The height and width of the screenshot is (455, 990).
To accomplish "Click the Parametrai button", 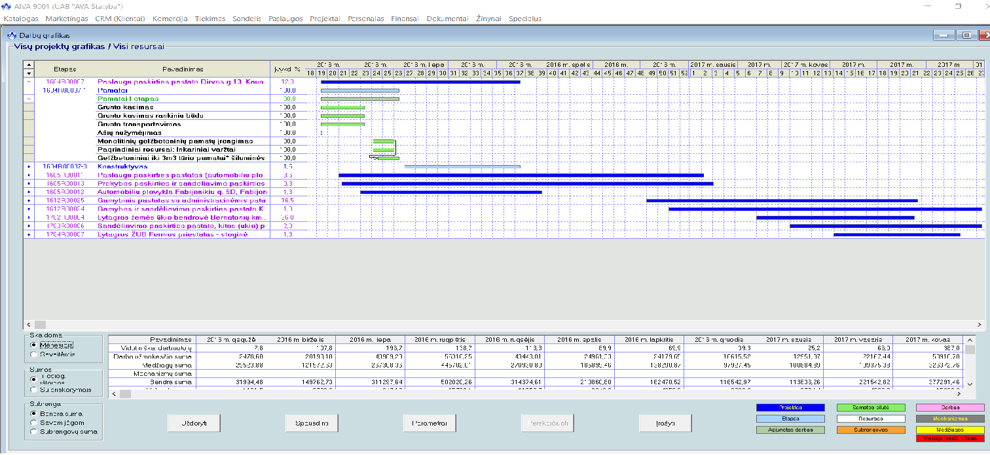I will pos(429,423).
